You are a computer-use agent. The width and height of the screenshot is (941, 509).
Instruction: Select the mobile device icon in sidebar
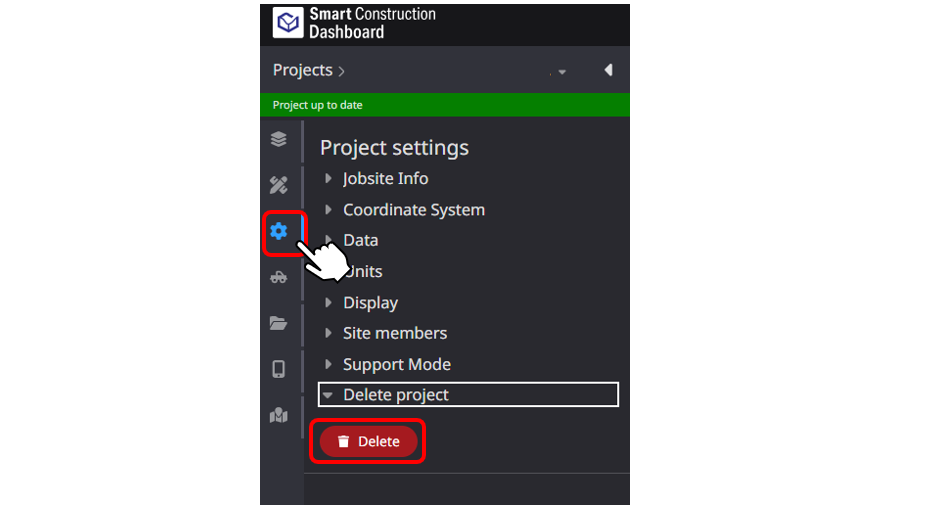click(x=278, y=369)
